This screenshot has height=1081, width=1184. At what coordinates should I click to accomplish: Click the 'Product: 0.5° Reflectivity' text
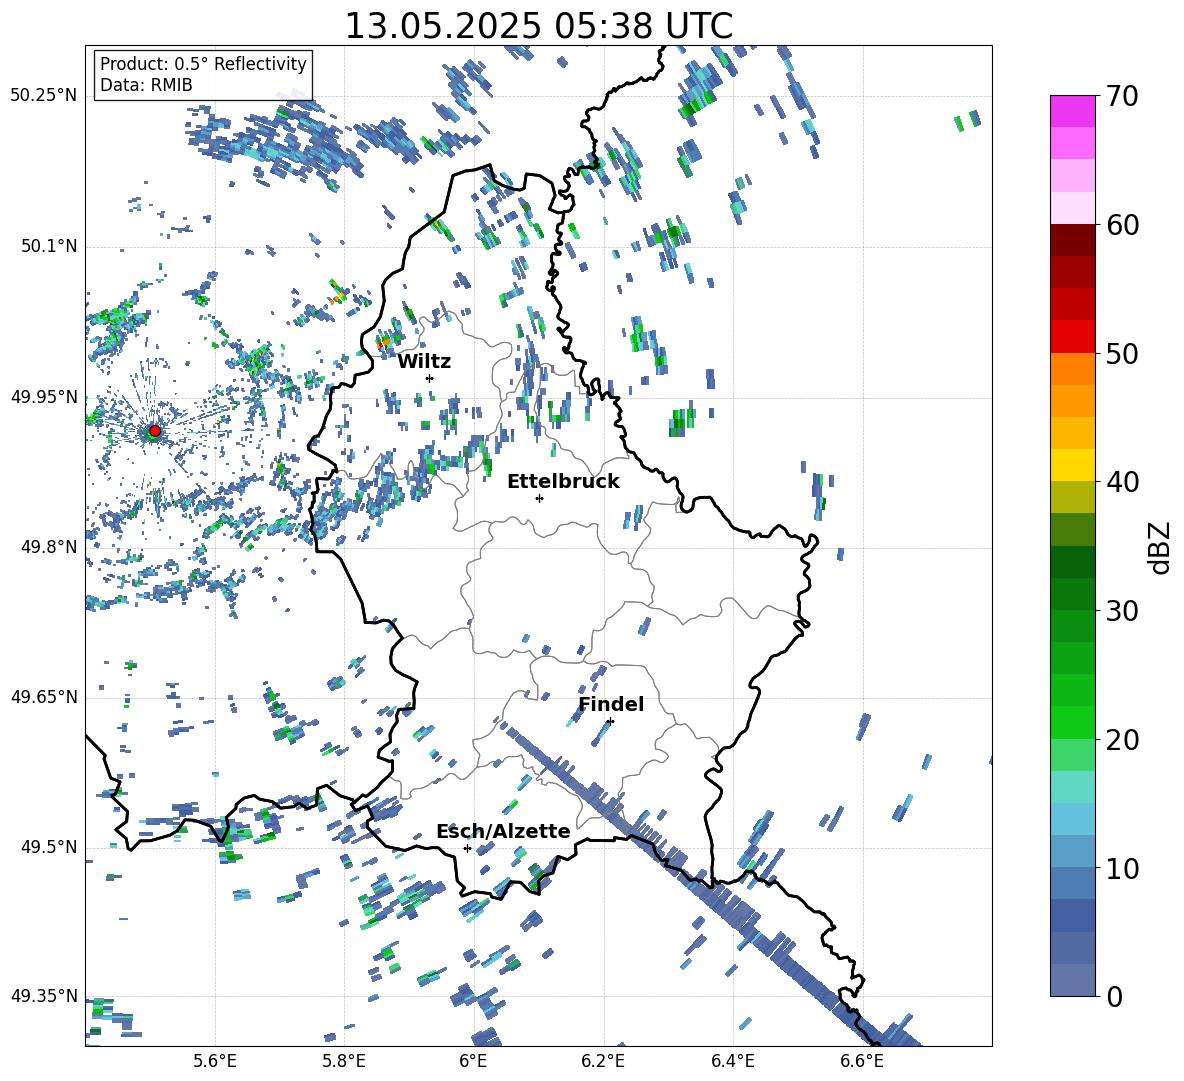(203, 63)
